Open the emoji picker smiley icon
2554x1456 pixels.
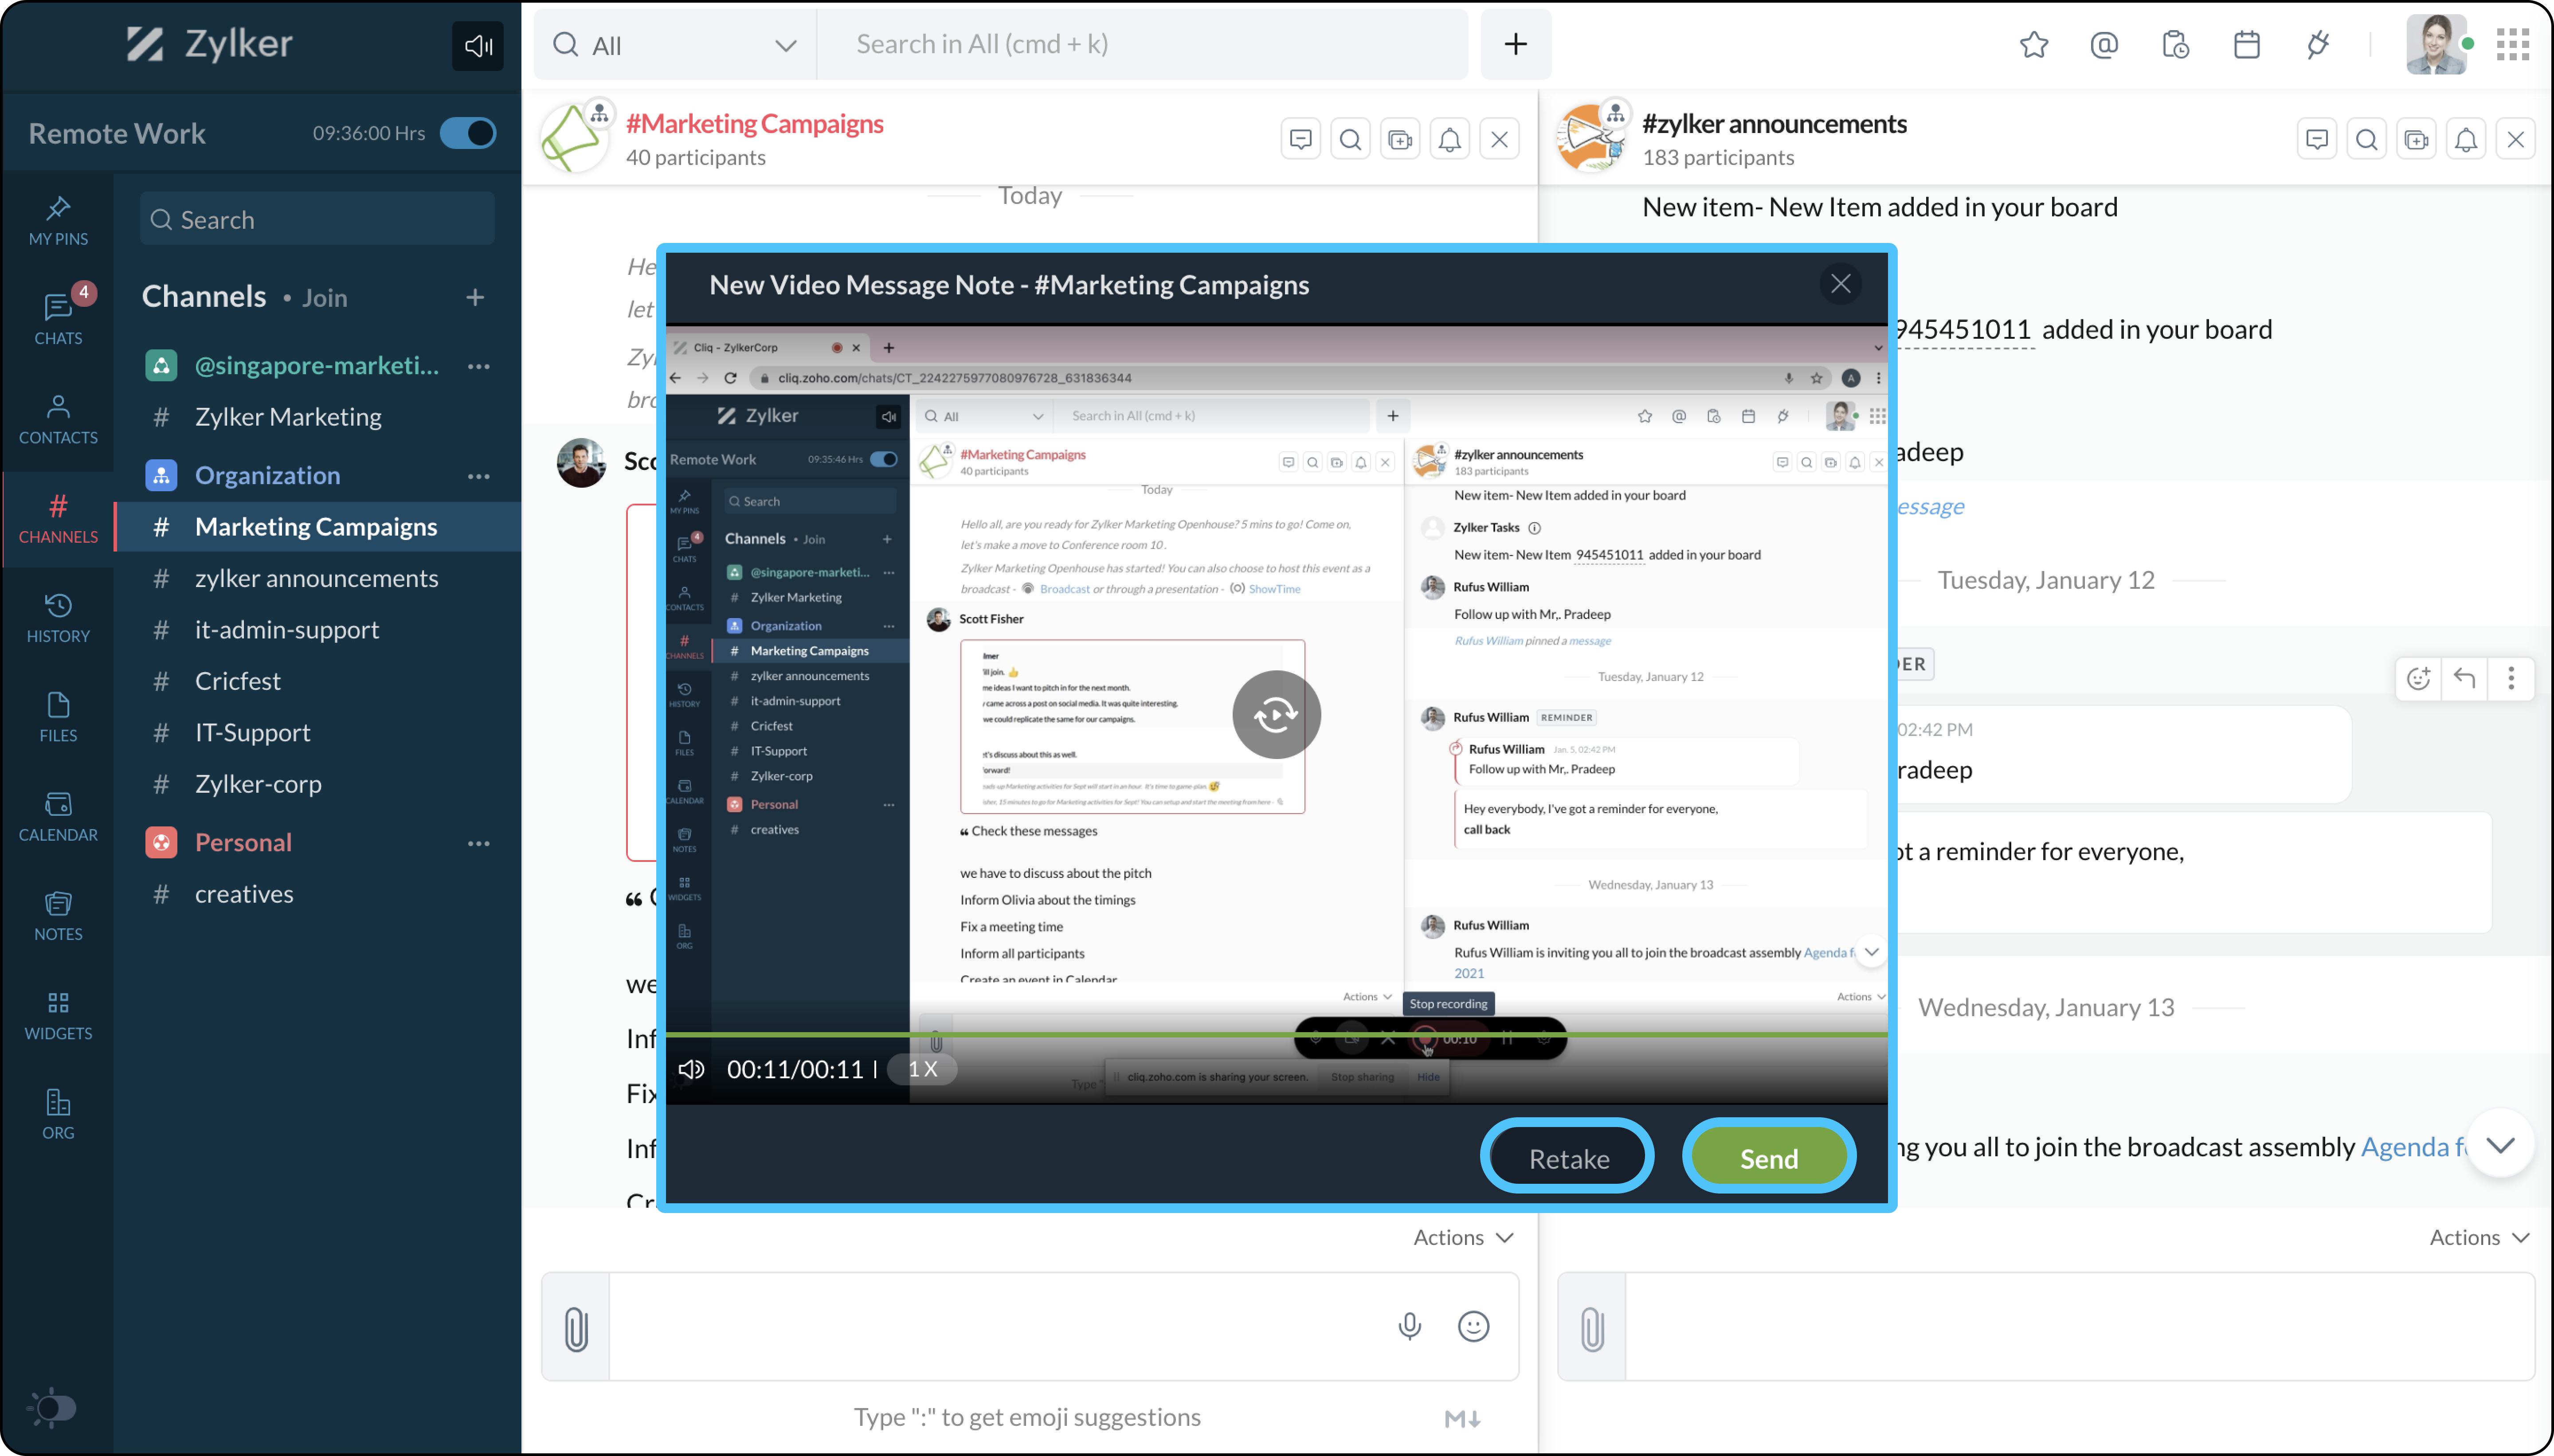point(1473,1326)
